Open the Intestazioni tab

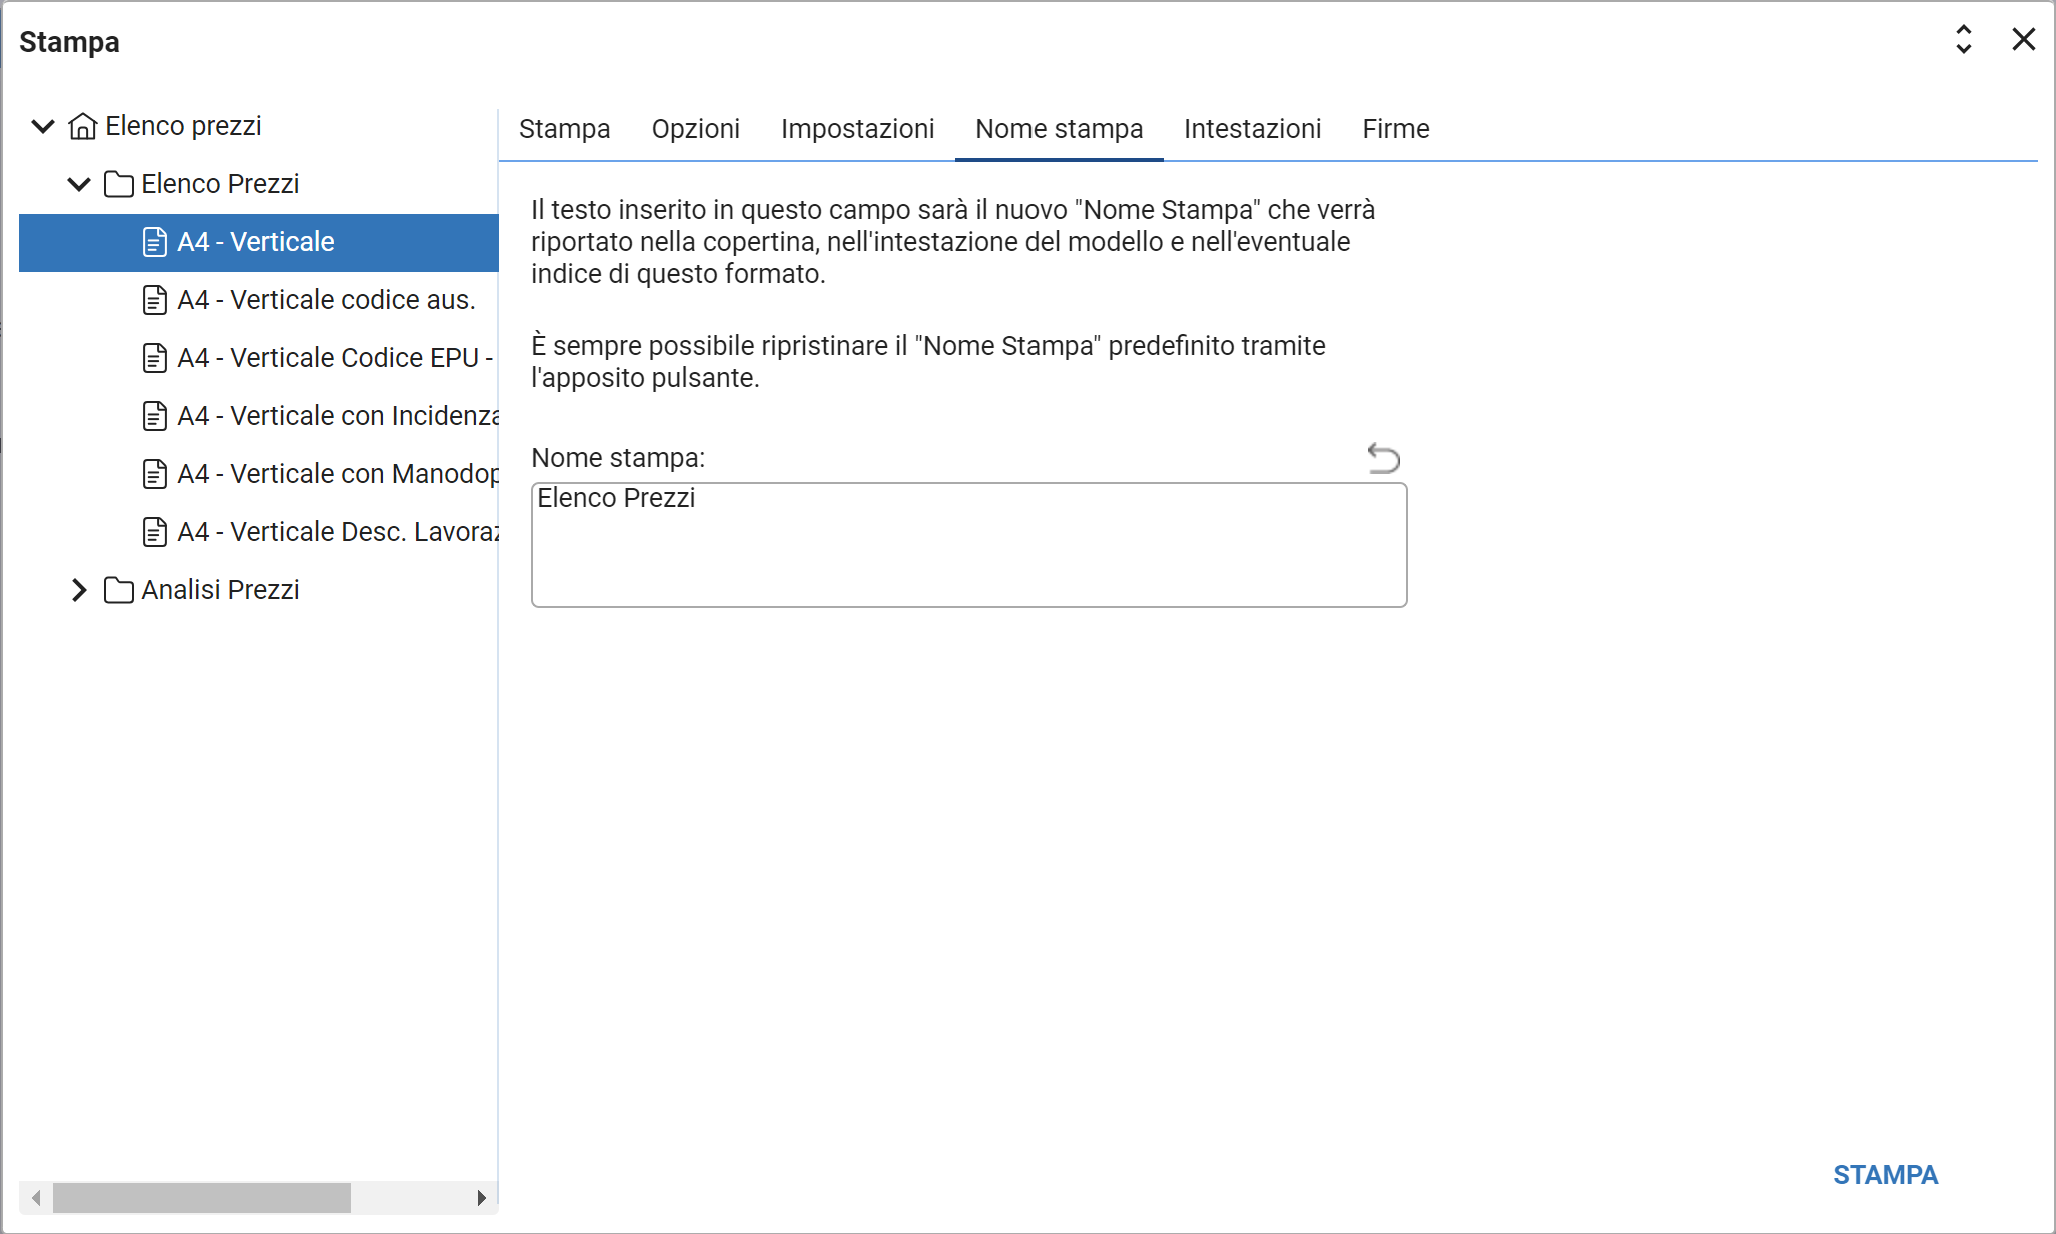coord(1252,129)
